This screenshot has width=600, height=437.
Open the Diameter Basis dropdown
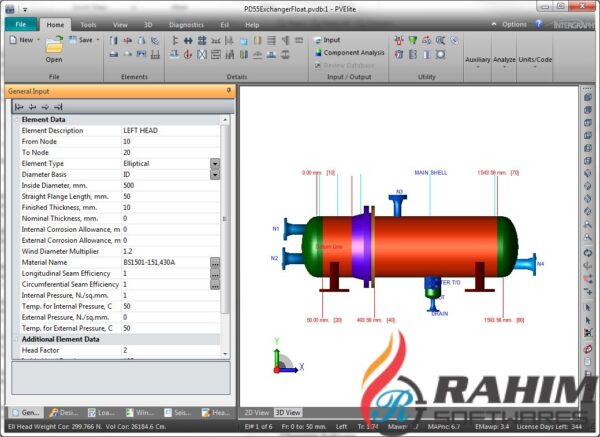(x=214, y=174)
